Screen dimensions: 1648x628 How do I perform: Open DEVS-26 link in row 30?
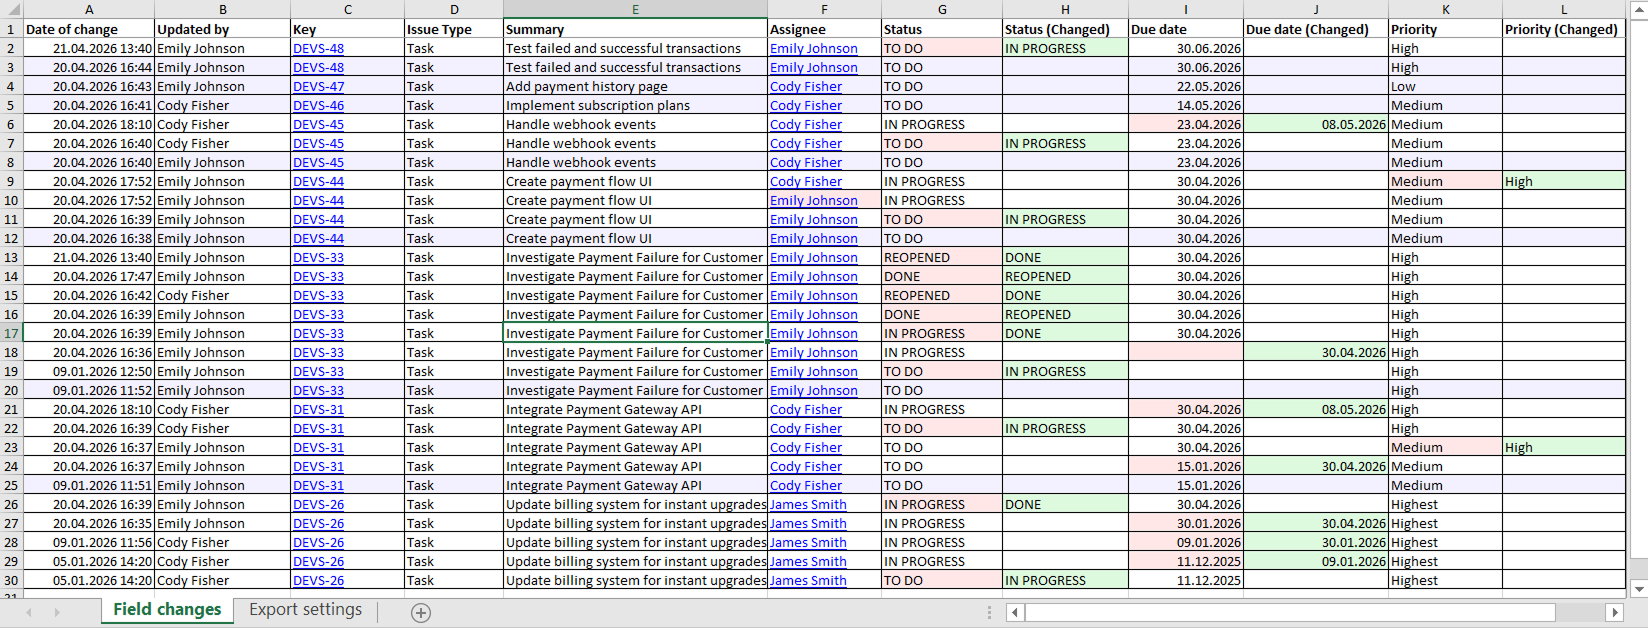(x=318, y=580)
